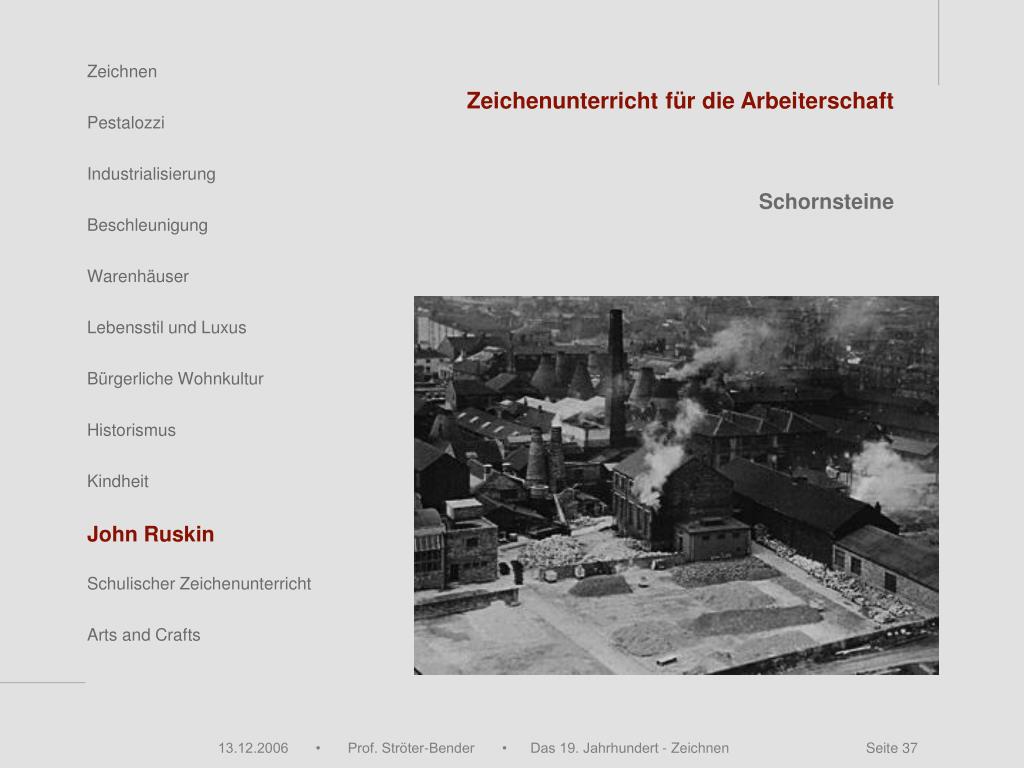
Task: Open the Warenhäuser entry
Action: (138, 276)
